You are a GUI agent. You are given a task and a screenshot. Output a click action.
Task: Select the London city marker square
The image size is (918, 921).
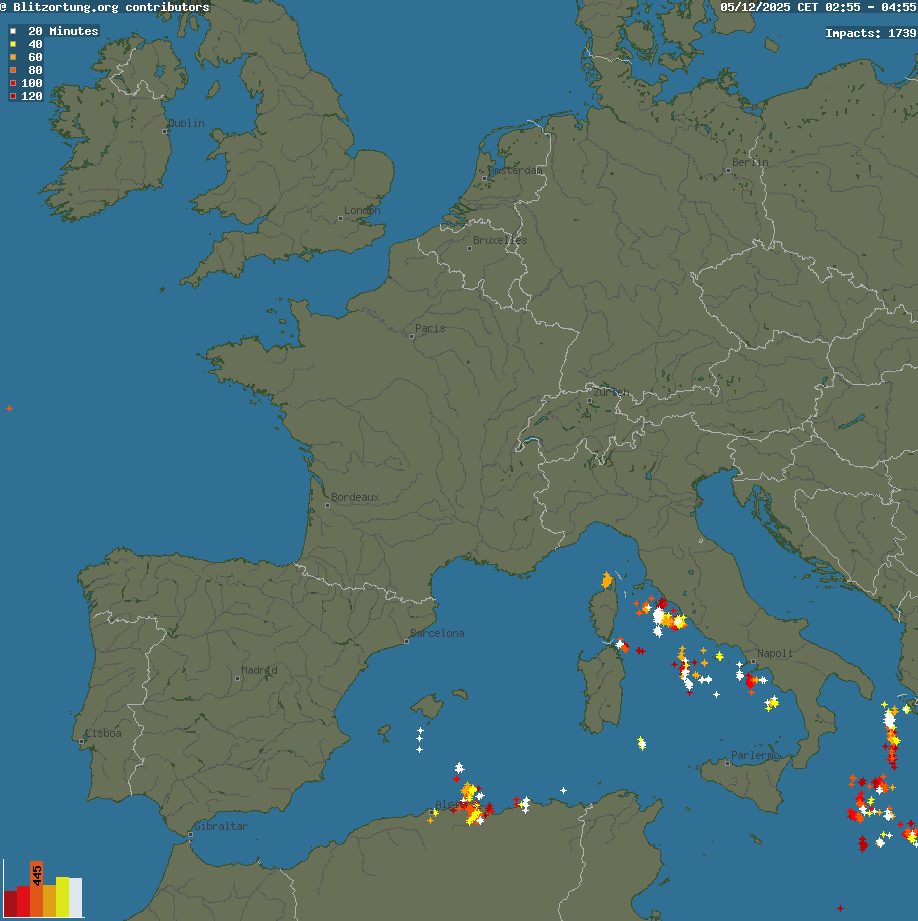(341, 217)
